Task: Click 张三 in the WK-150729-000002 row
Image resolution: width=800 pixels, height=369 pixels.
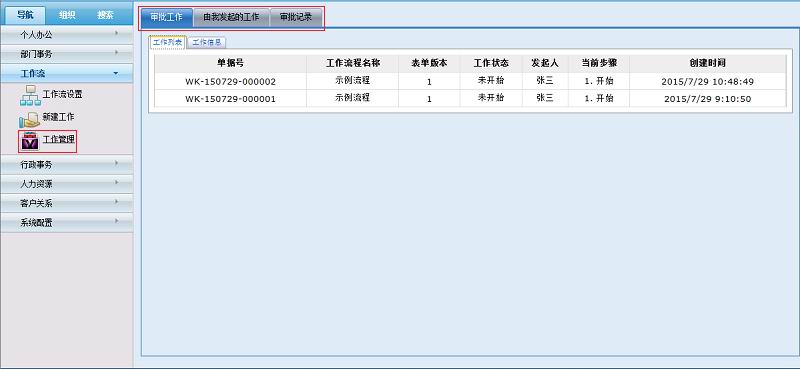Action: click(545, 81)
